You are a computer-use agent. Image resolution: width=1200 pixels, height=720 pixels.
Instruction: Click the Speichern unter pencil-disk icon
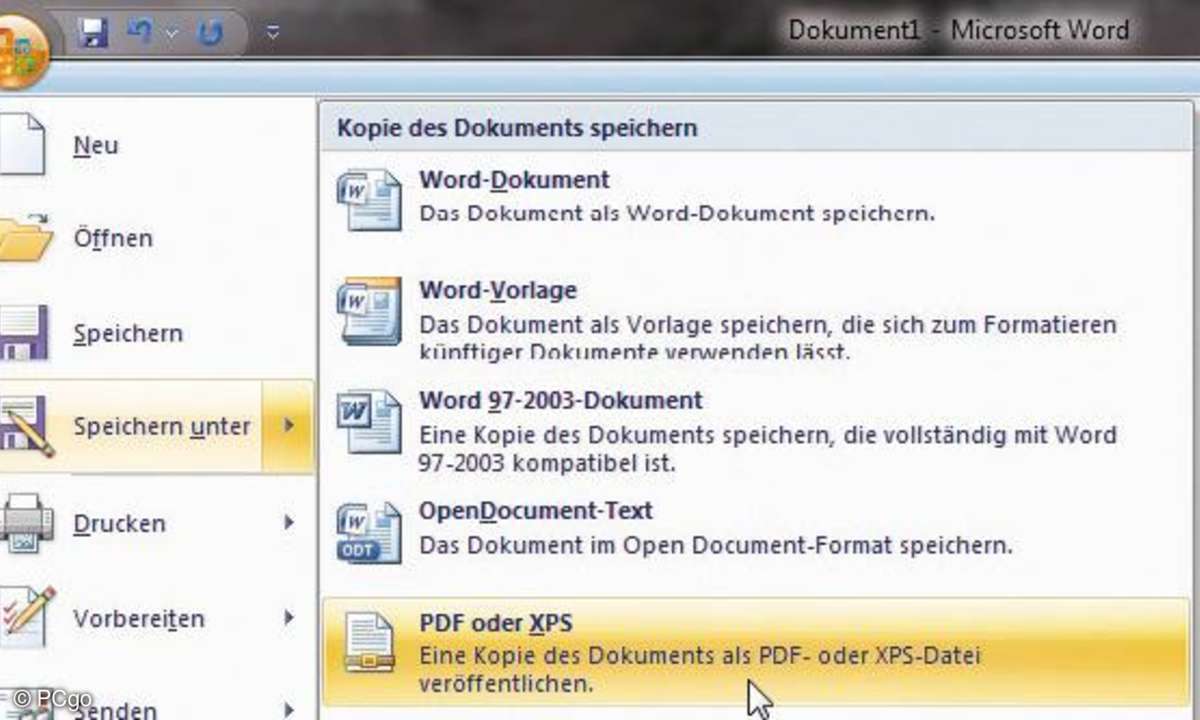coord(26,426)
